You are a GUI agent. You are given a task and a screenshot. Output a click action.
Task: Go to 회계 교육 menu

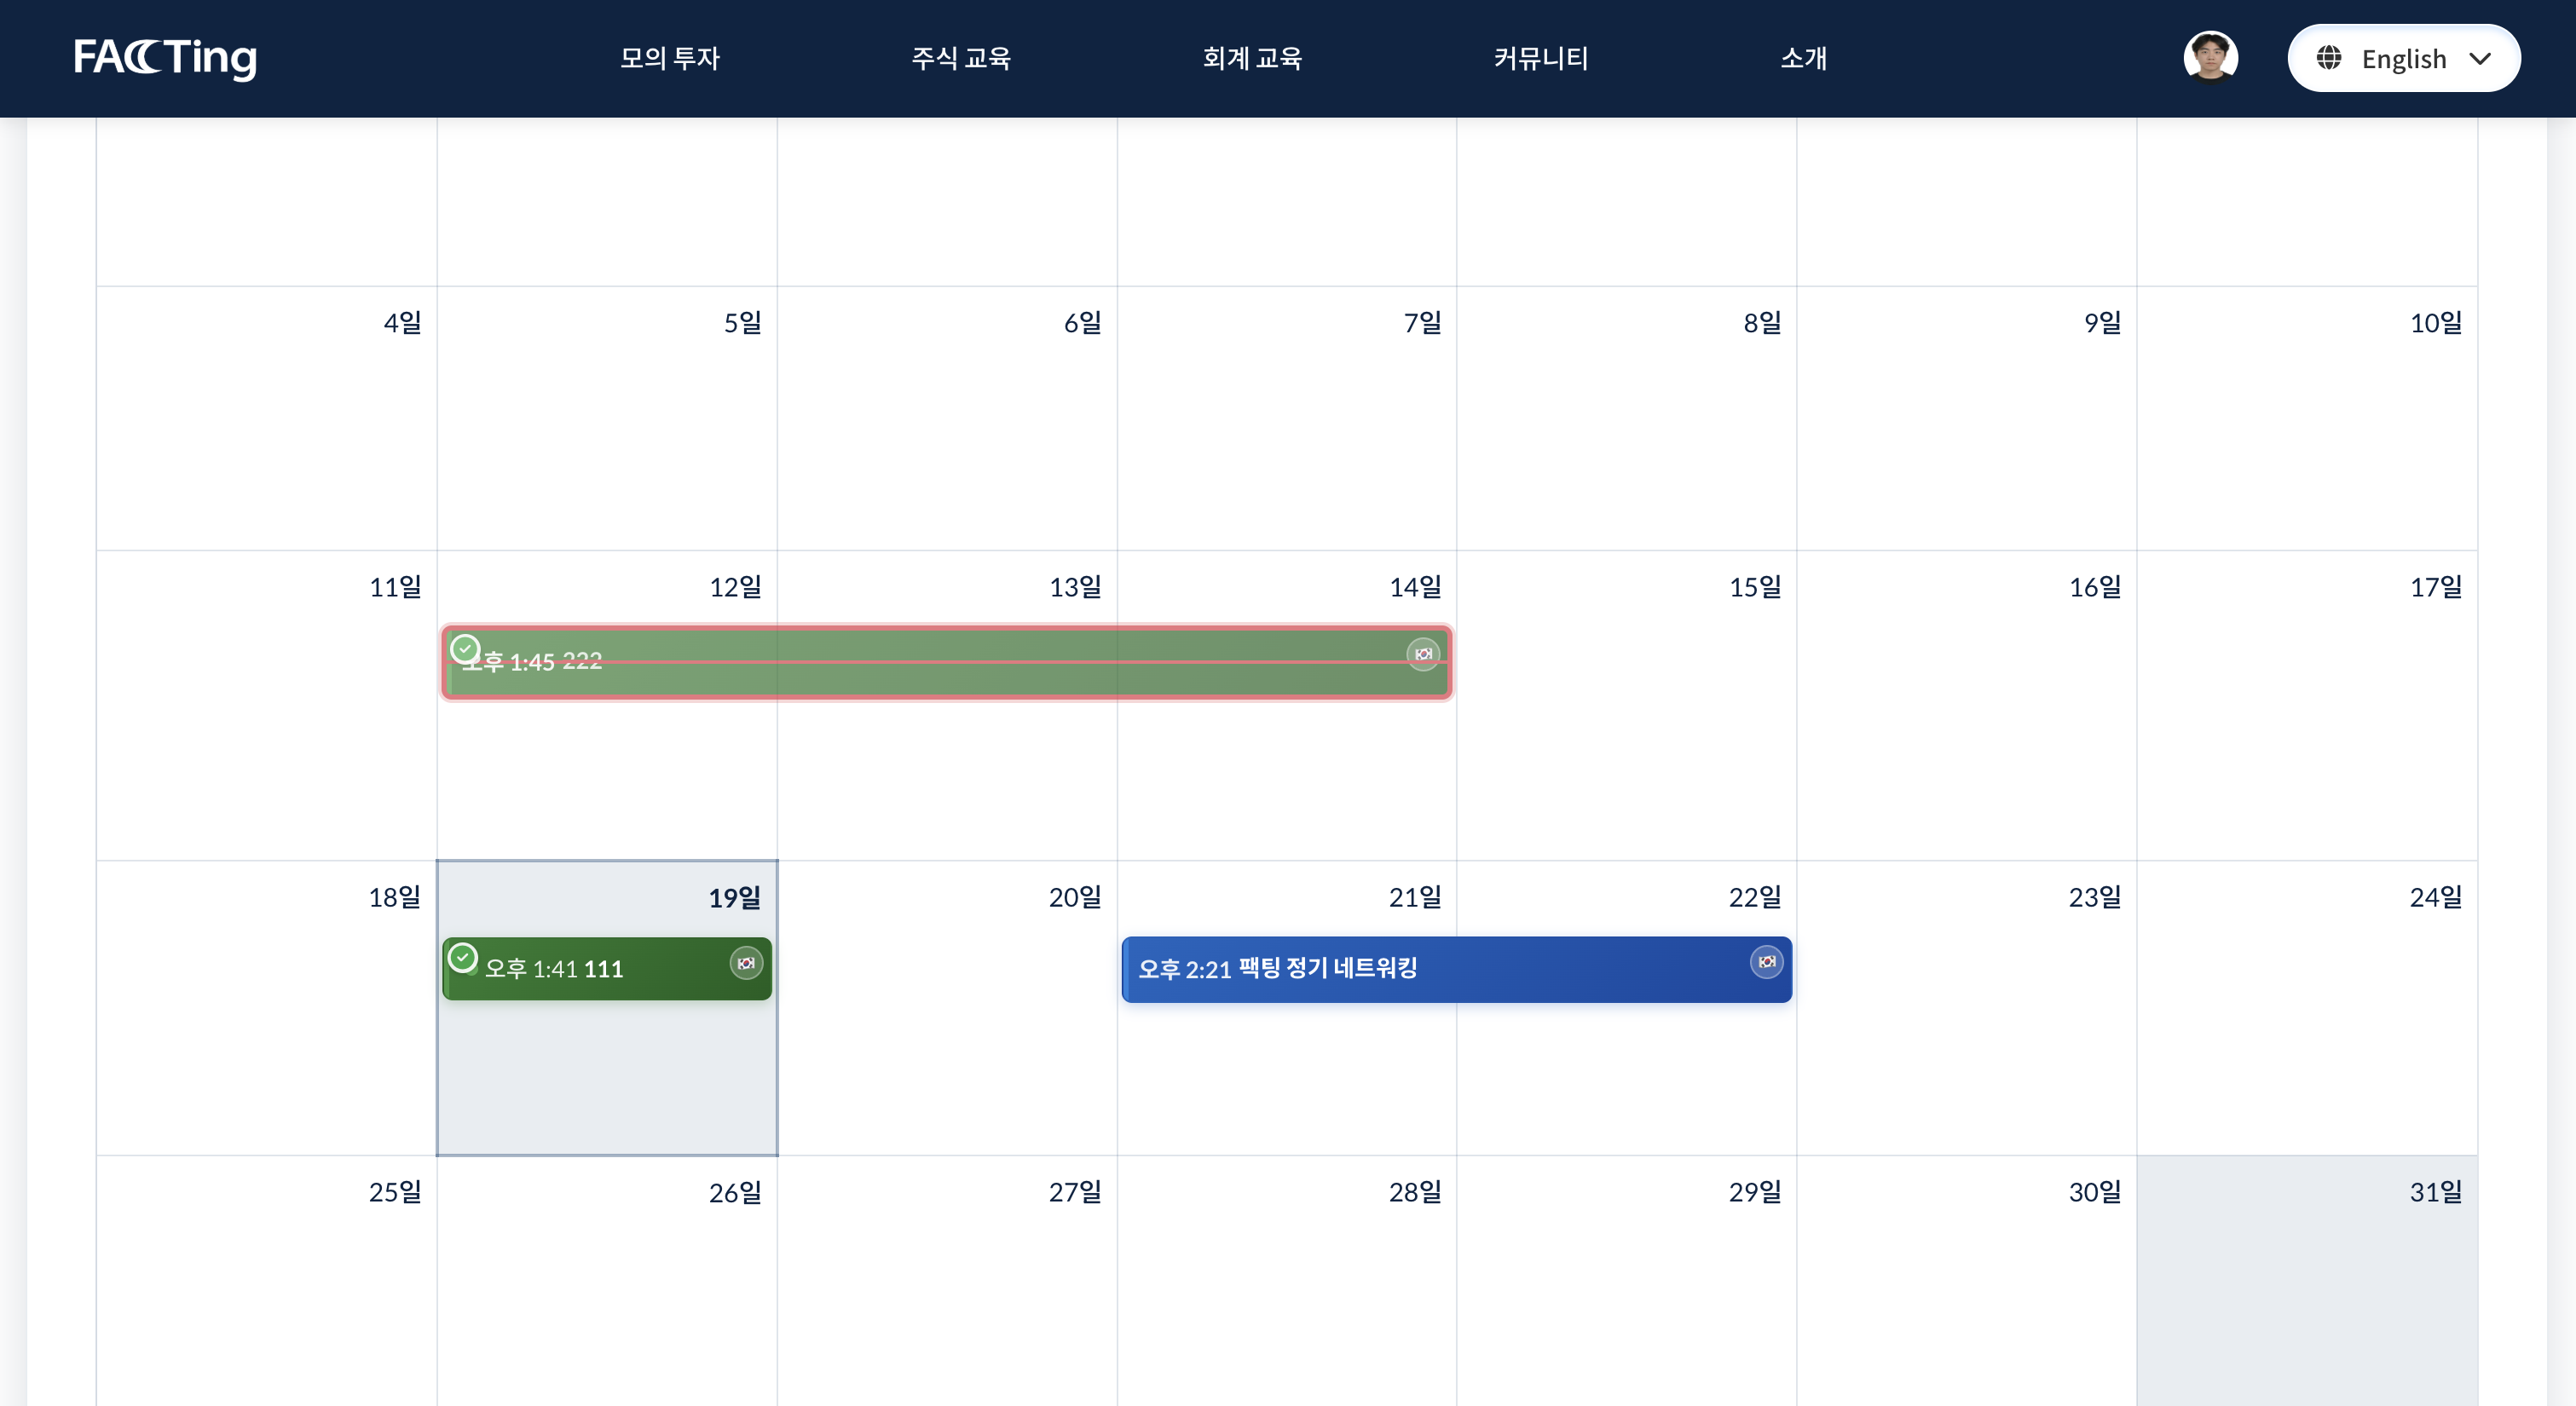pyautogui.click(x=1251, y=58)
